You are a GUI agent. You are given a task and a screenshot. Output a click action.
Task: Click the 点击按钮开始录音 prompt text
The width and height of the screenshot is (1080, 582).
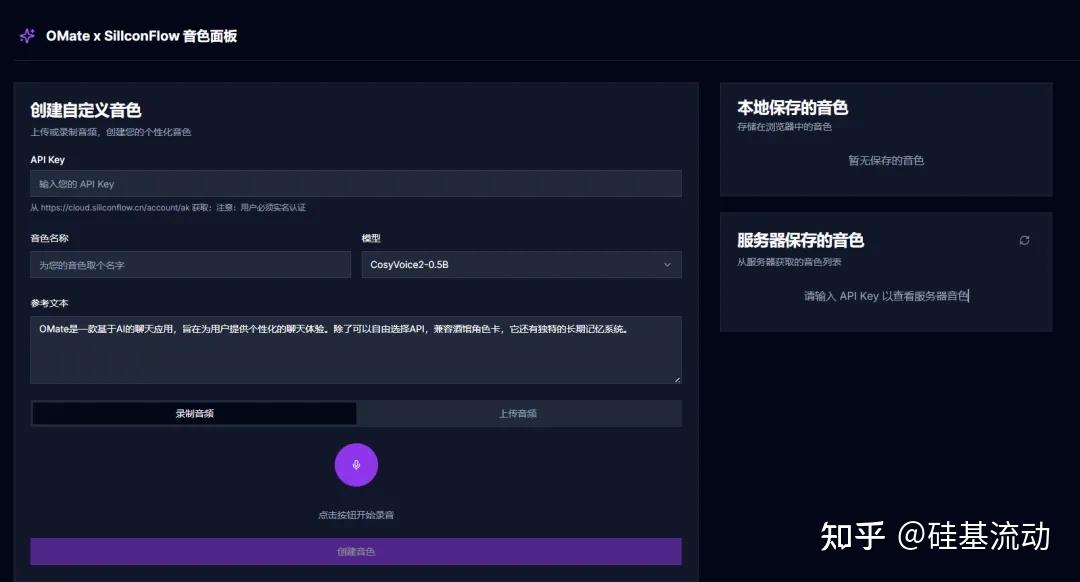click(x=356, y=513)
